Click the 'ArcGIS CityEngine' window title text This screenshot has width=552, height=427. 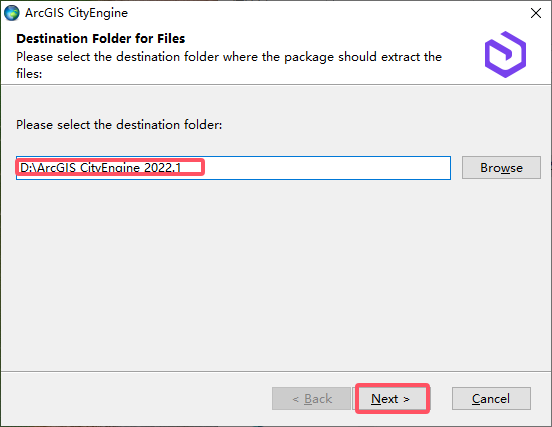point(76,13)
